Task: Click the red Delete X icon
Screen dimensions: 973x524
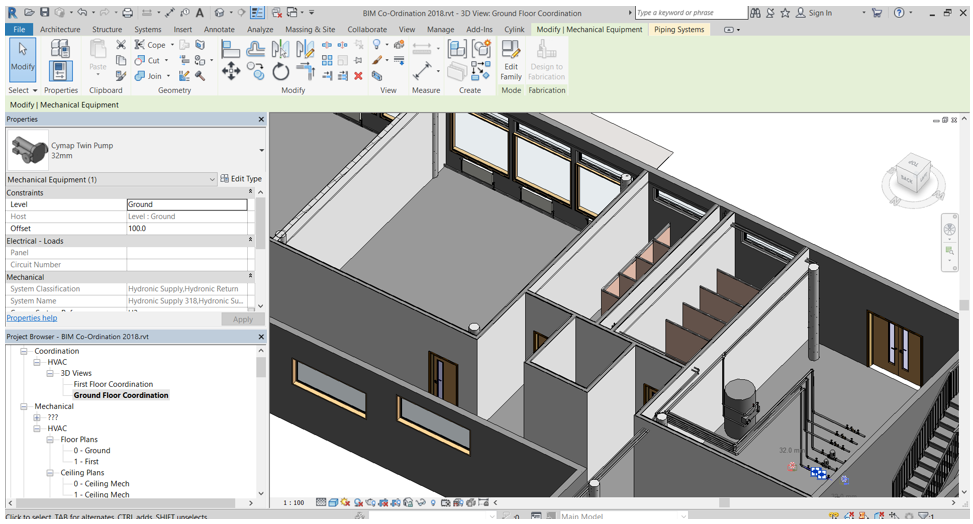Action: pos(358,76)
